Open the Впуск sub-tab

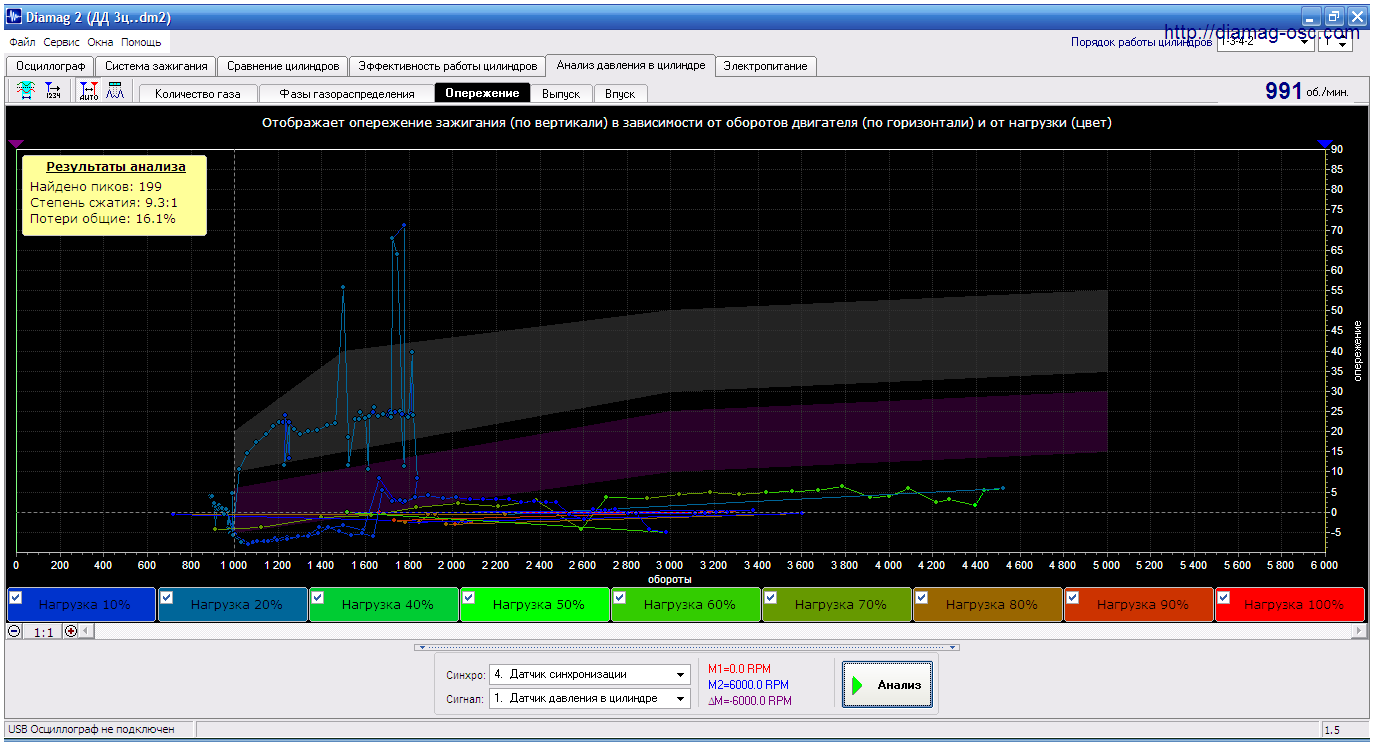[x=620, y=93]
